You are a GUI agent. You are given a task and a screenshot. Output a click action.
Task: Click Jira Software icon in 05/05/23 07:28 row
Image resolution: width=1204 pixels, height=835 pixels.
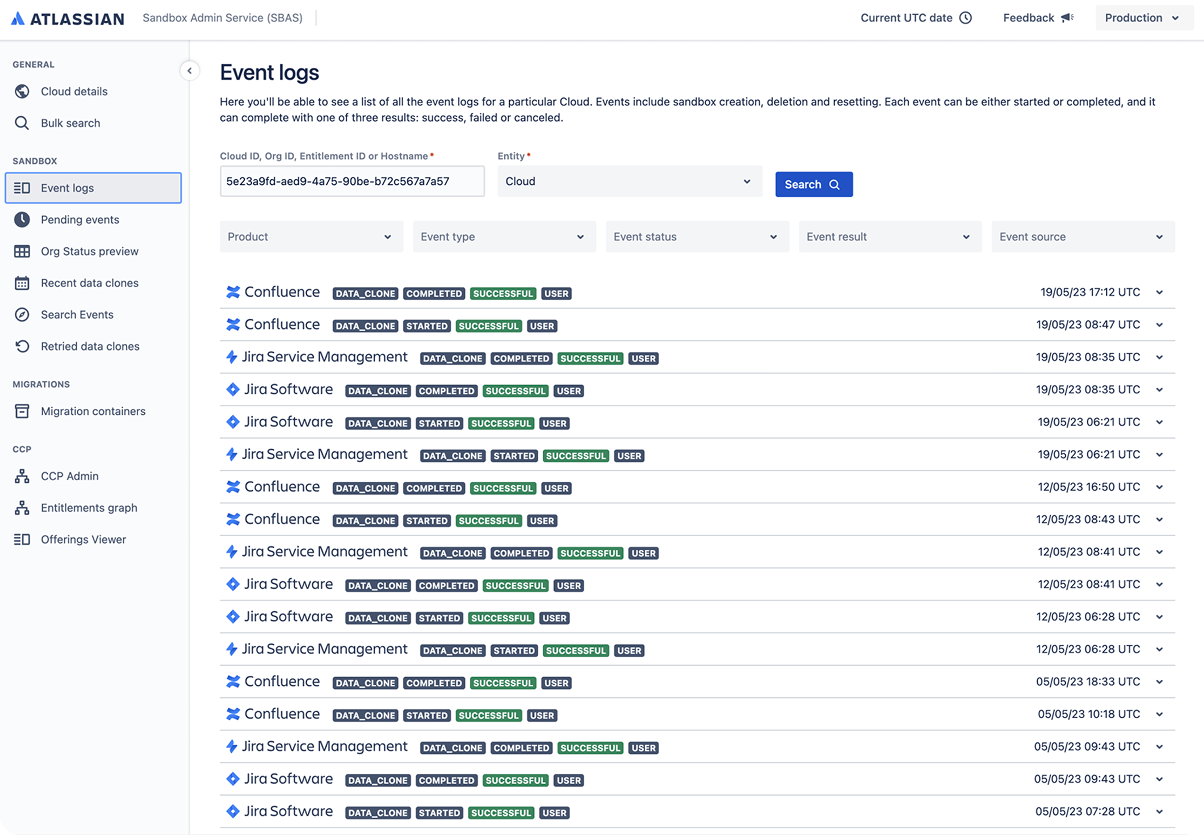(x=233, y=811)
